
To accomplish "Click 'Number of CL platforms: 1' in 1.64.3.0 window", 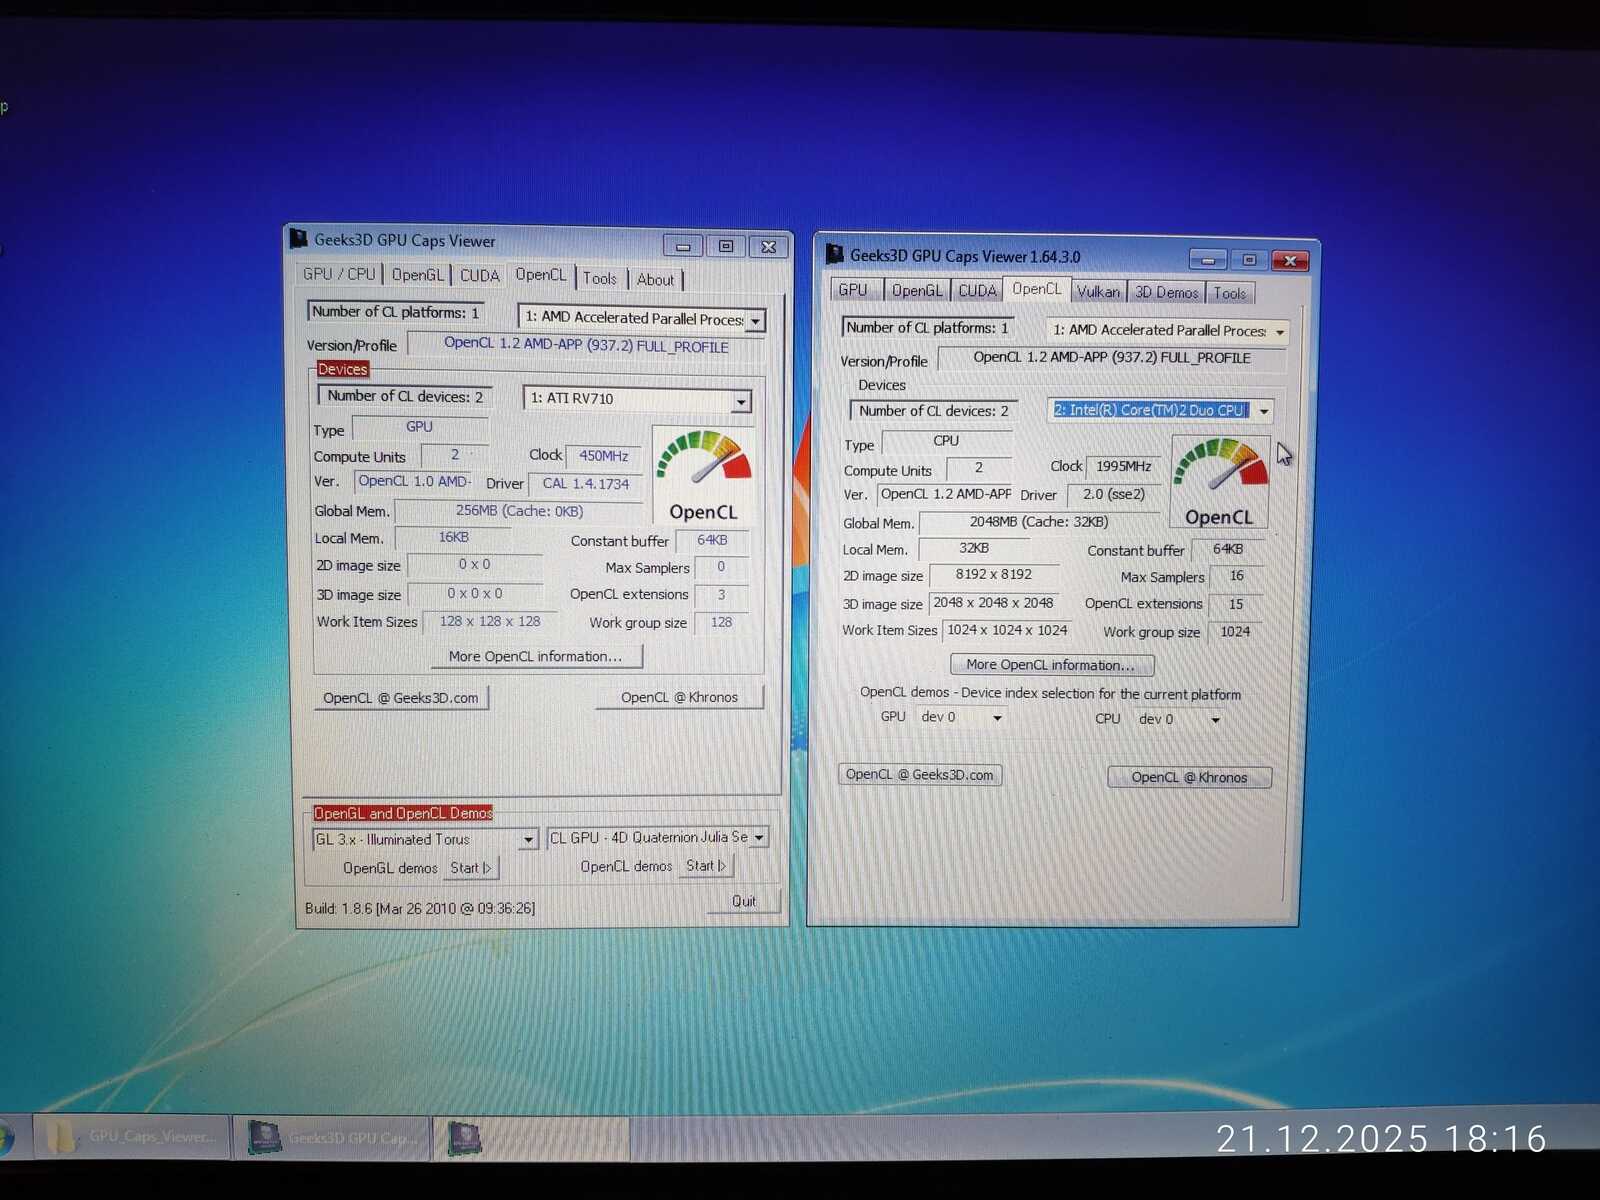I will pos(927,328).
